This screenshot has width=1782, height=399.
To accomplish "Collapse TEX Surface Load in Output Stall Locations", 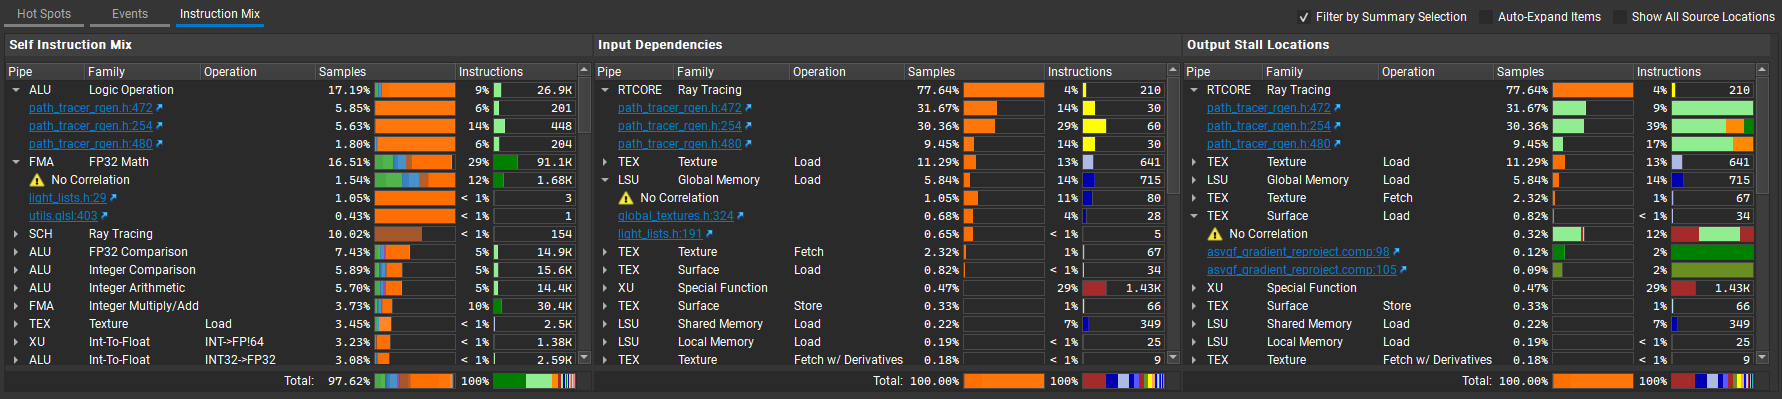I will pyautogui.click(x=1194, y=216).
